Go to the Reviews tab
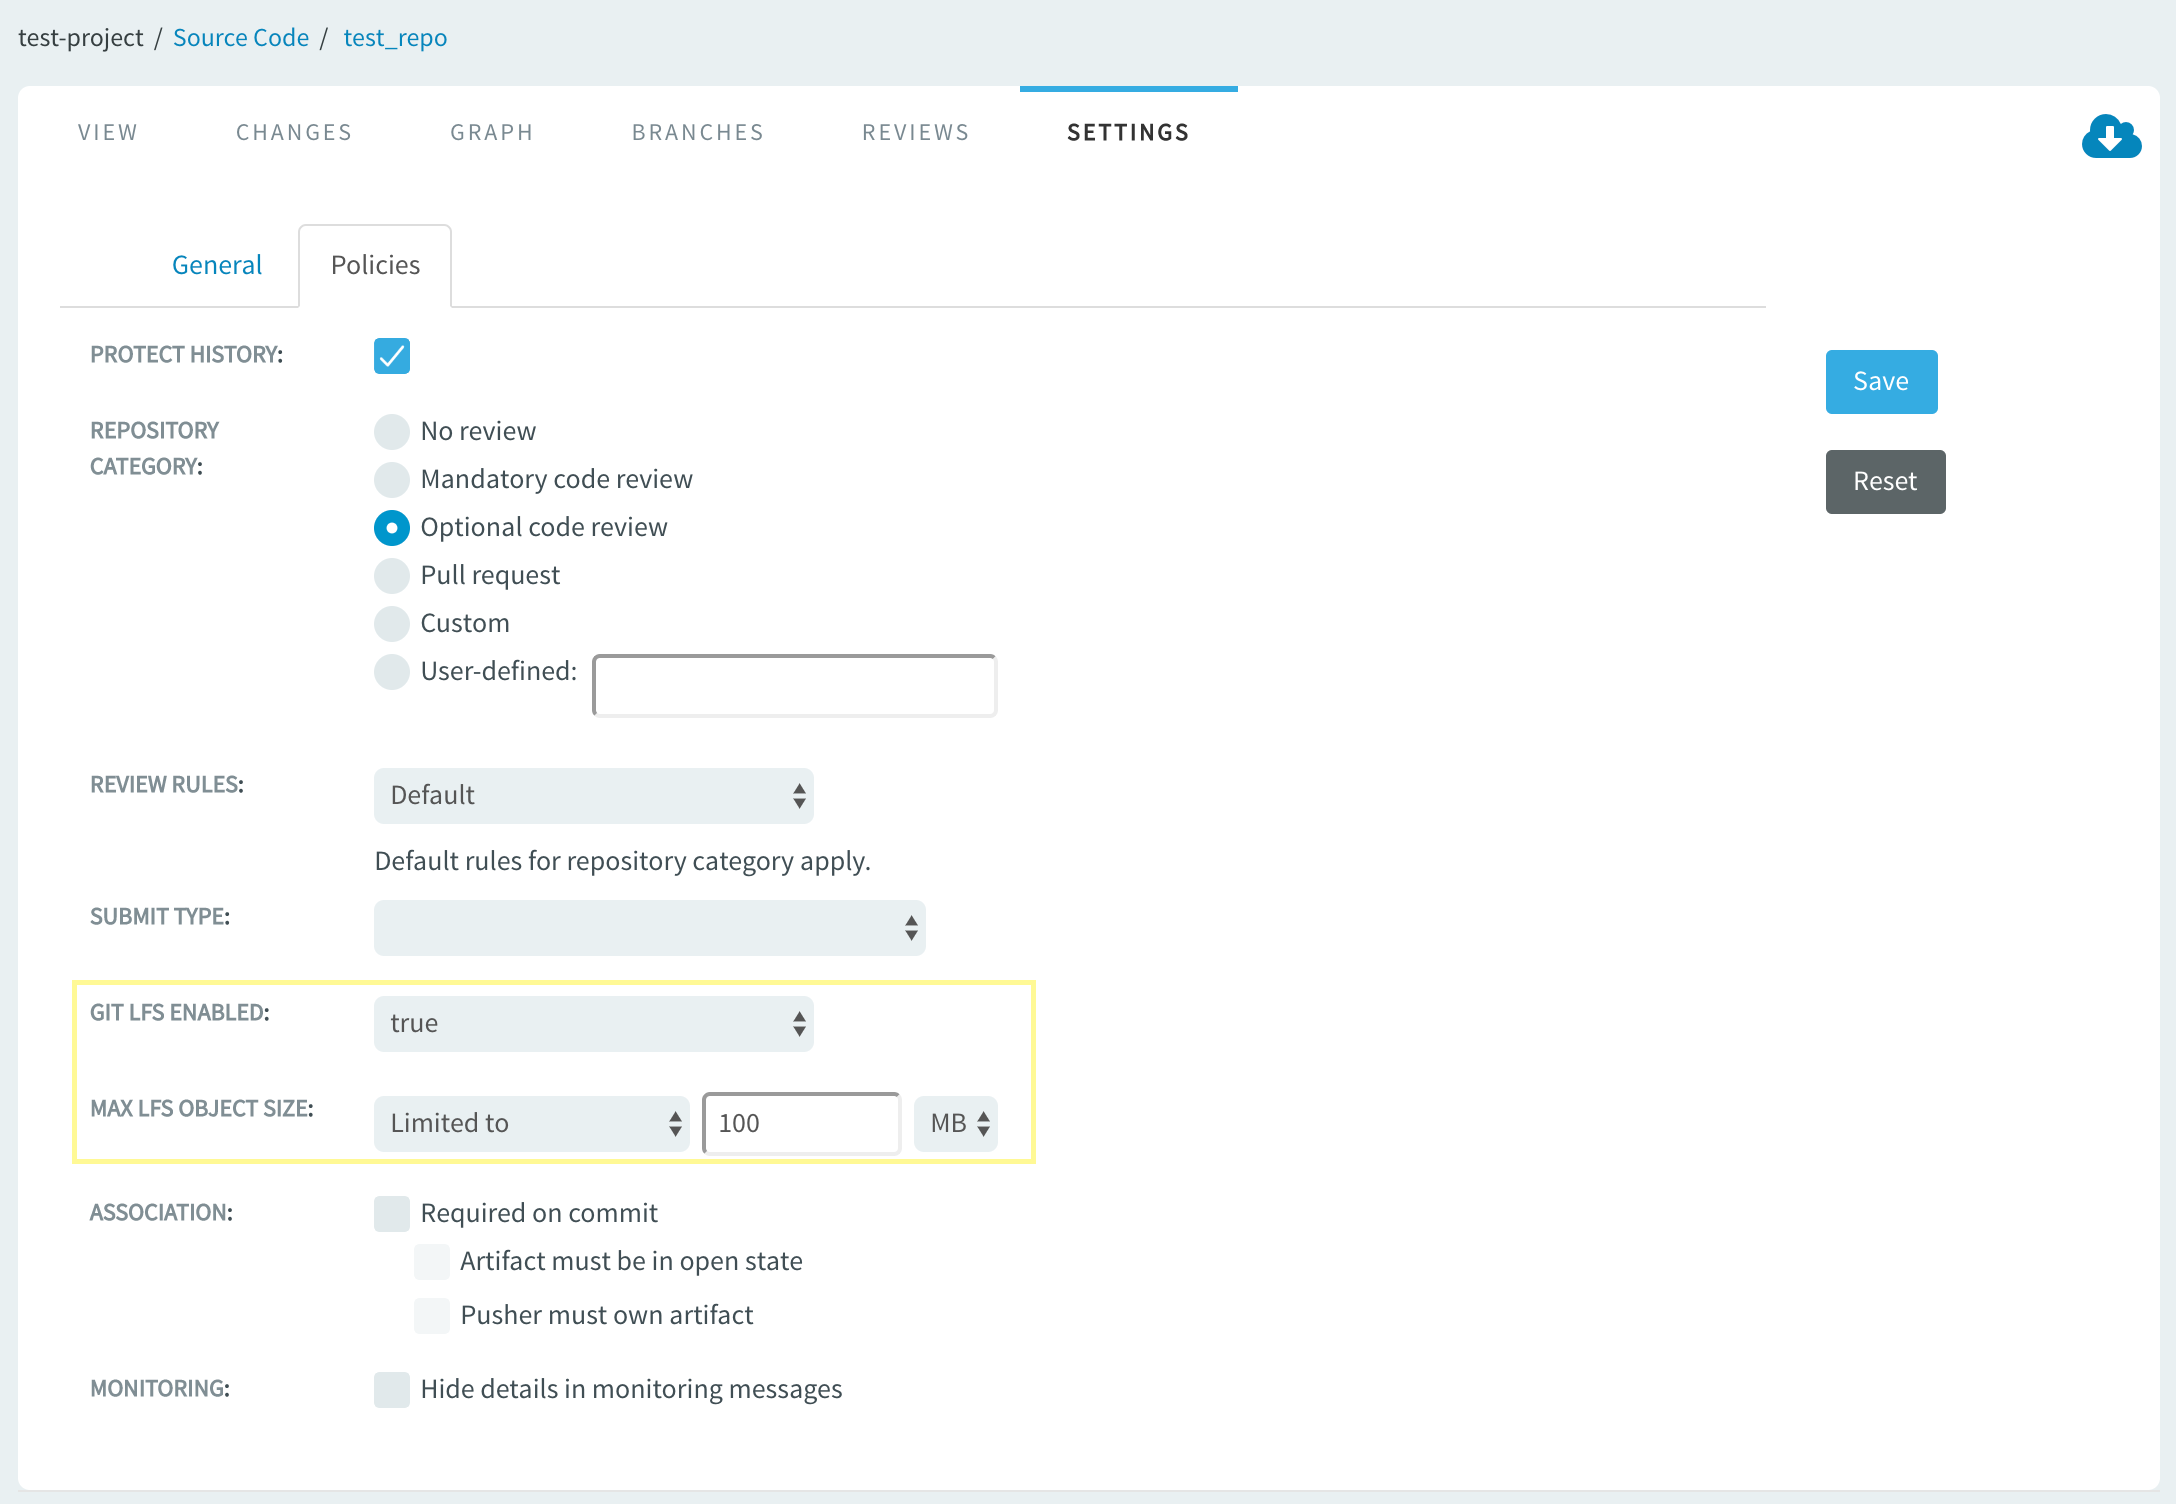 pos(916,132)
